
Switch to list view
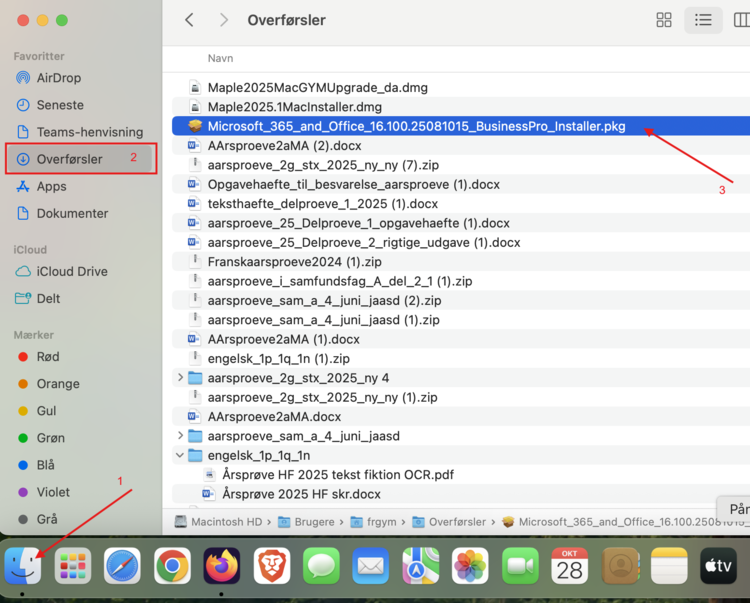pos(703,20)
